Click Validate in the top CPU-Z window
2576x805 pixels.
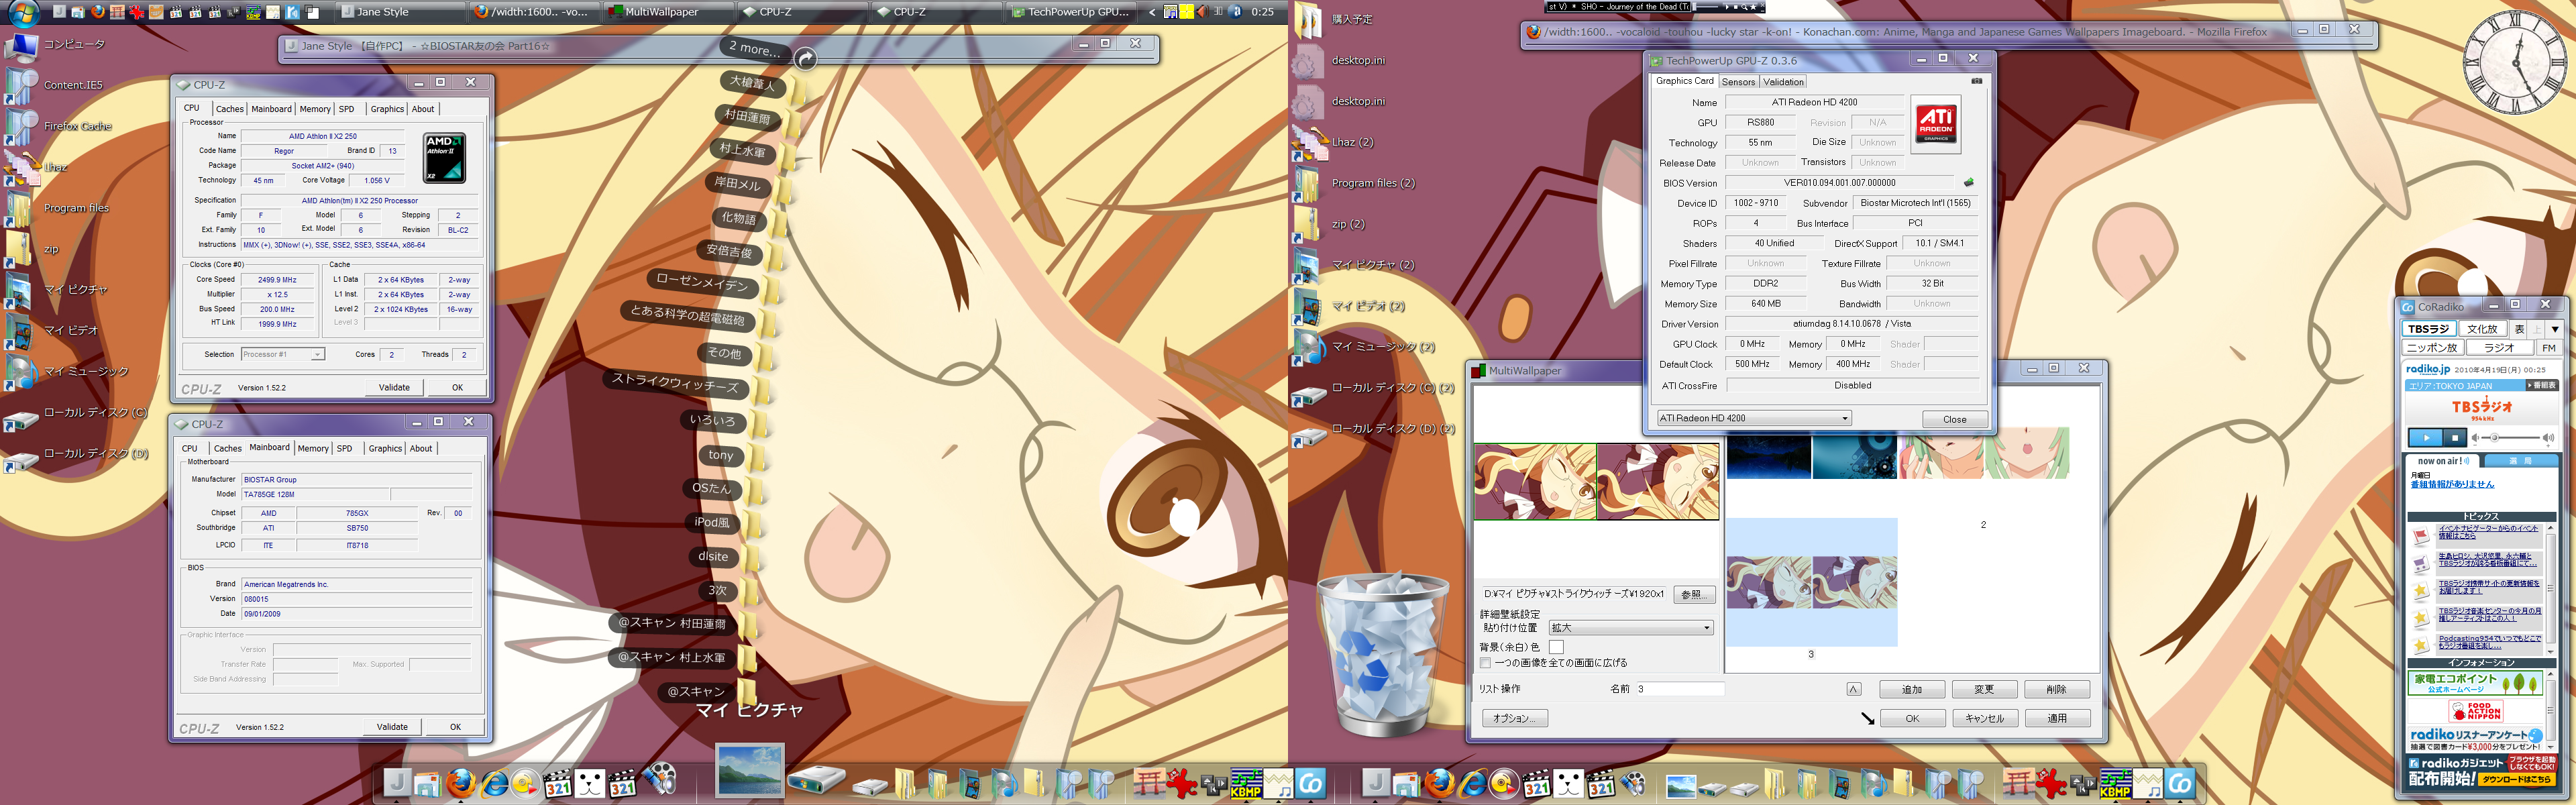click(x=394, y=388)
